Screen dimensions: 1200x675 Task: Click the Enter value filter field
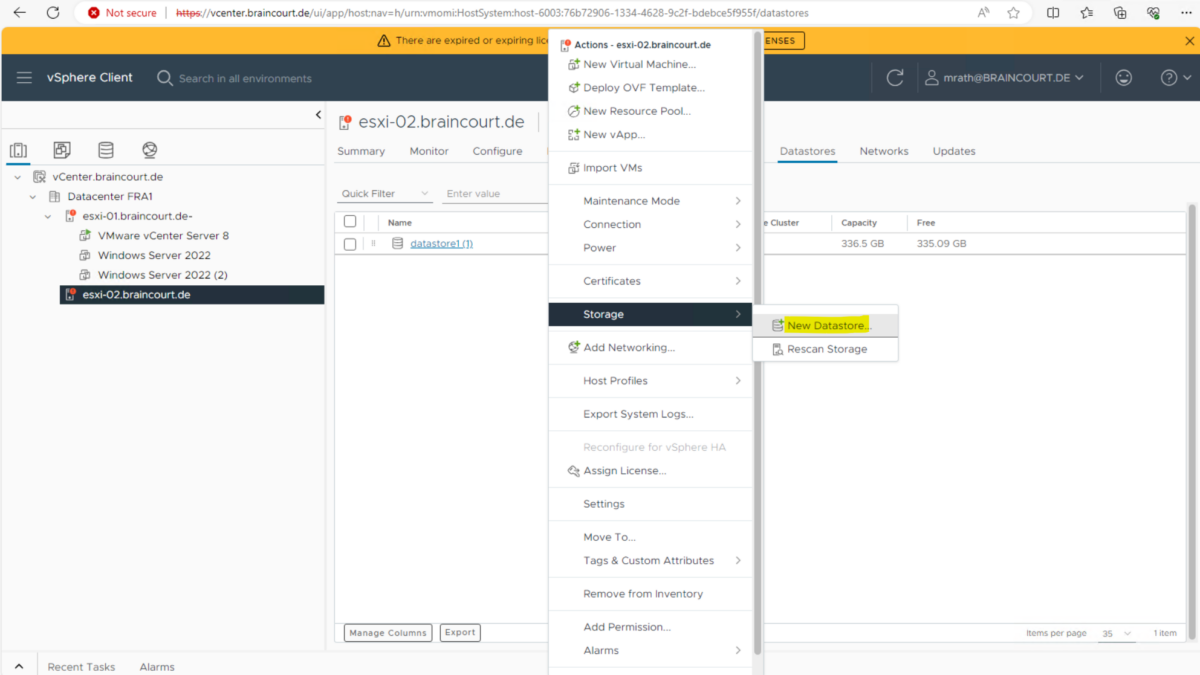click(x=492, y=194)
